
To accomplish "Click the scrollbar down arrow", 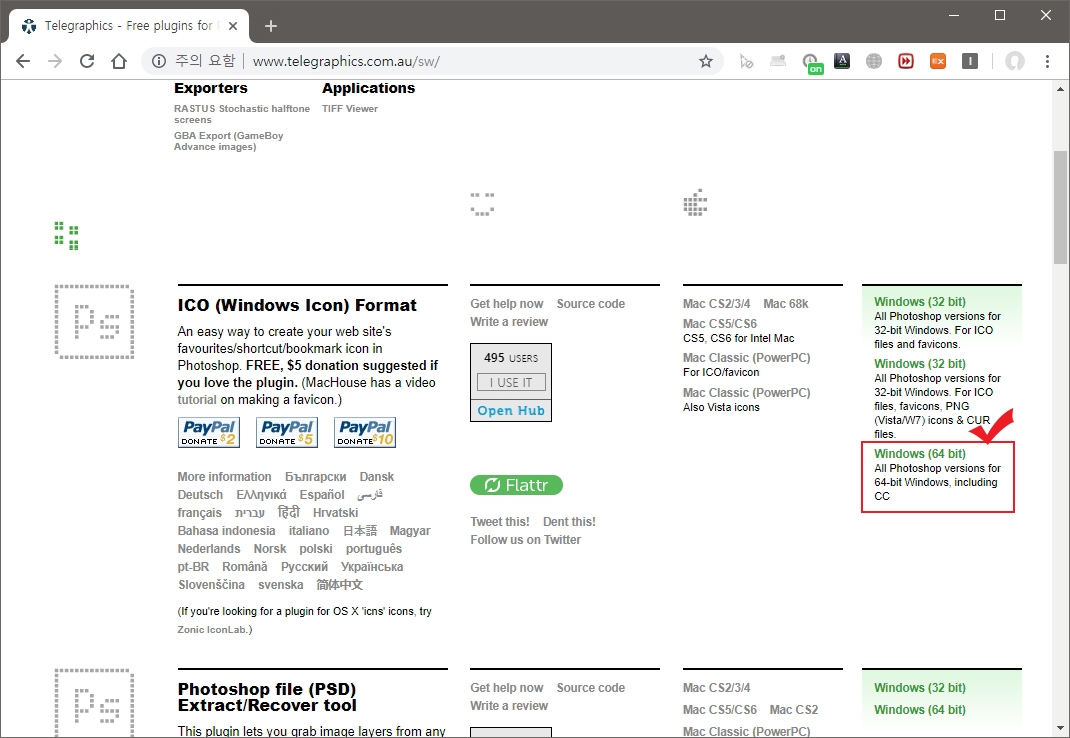I will [1060, 728].
